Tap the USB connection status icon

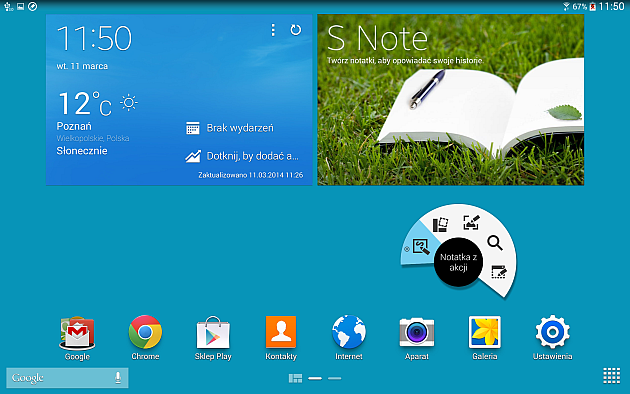(x=8, y=6)
